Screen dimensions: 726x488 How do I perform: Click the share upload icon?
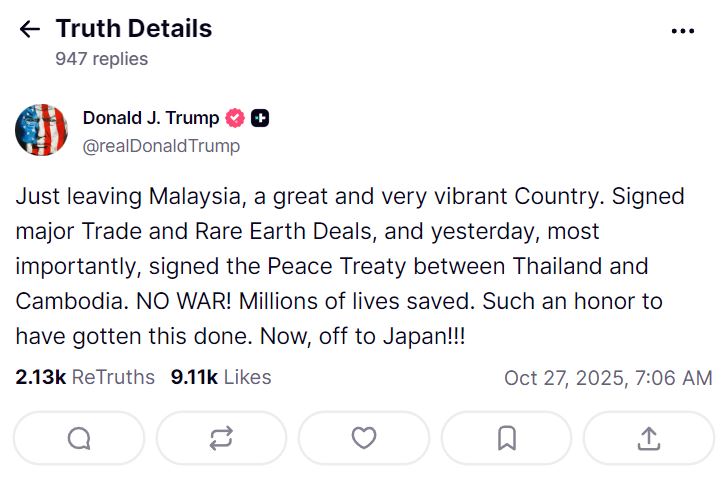tap(648, 438)
